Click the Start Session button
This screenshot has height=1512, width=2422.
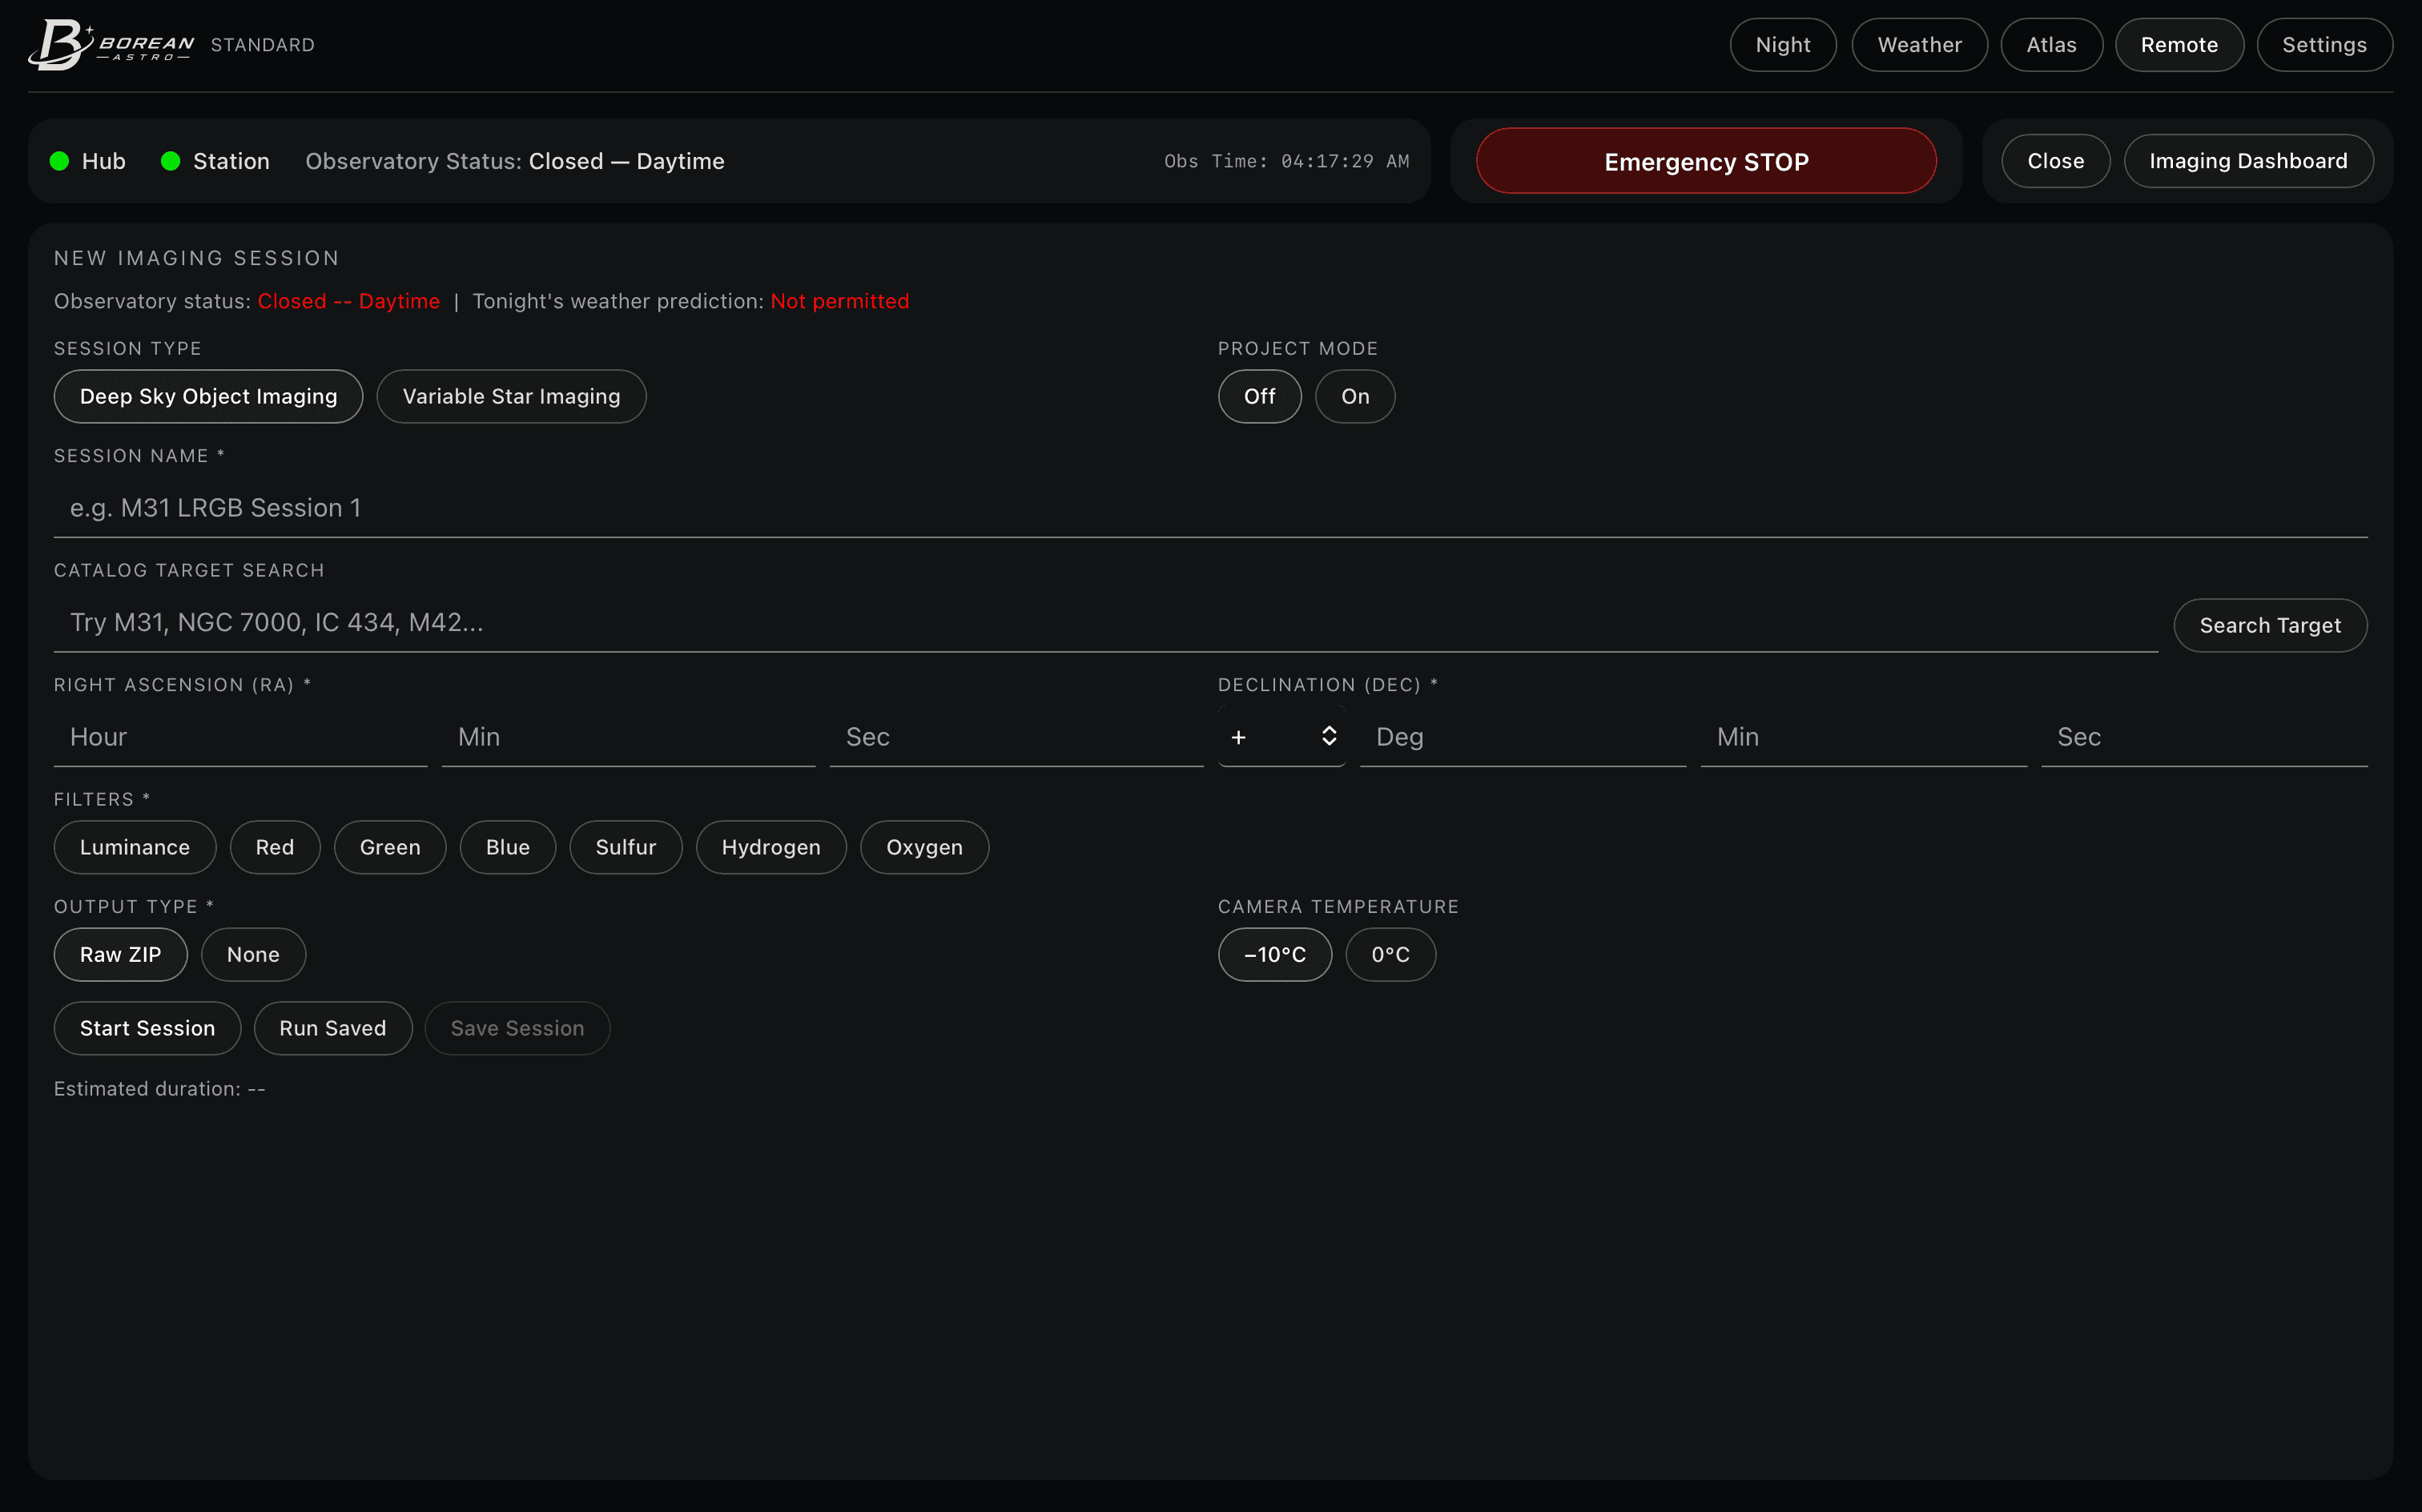(147, 1029)
